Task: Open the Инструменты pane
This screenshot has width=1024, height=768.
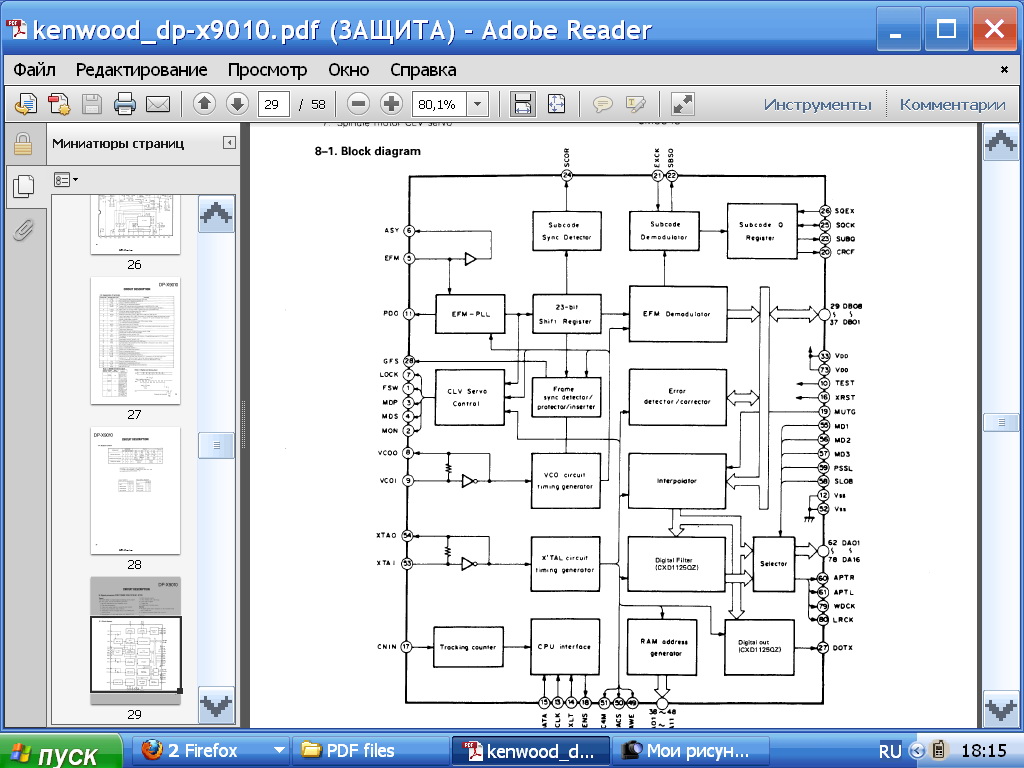Action: coord(817,104)
